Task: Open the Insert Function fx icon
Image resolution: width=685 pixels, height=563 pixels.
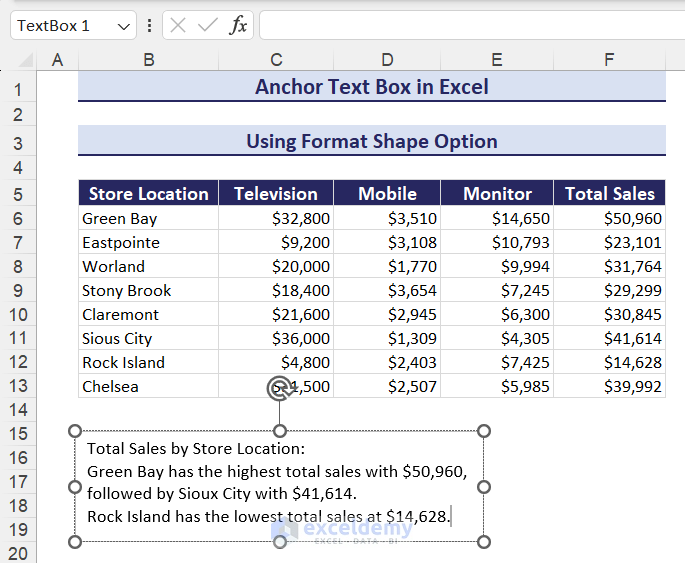Action: (238, 25)
